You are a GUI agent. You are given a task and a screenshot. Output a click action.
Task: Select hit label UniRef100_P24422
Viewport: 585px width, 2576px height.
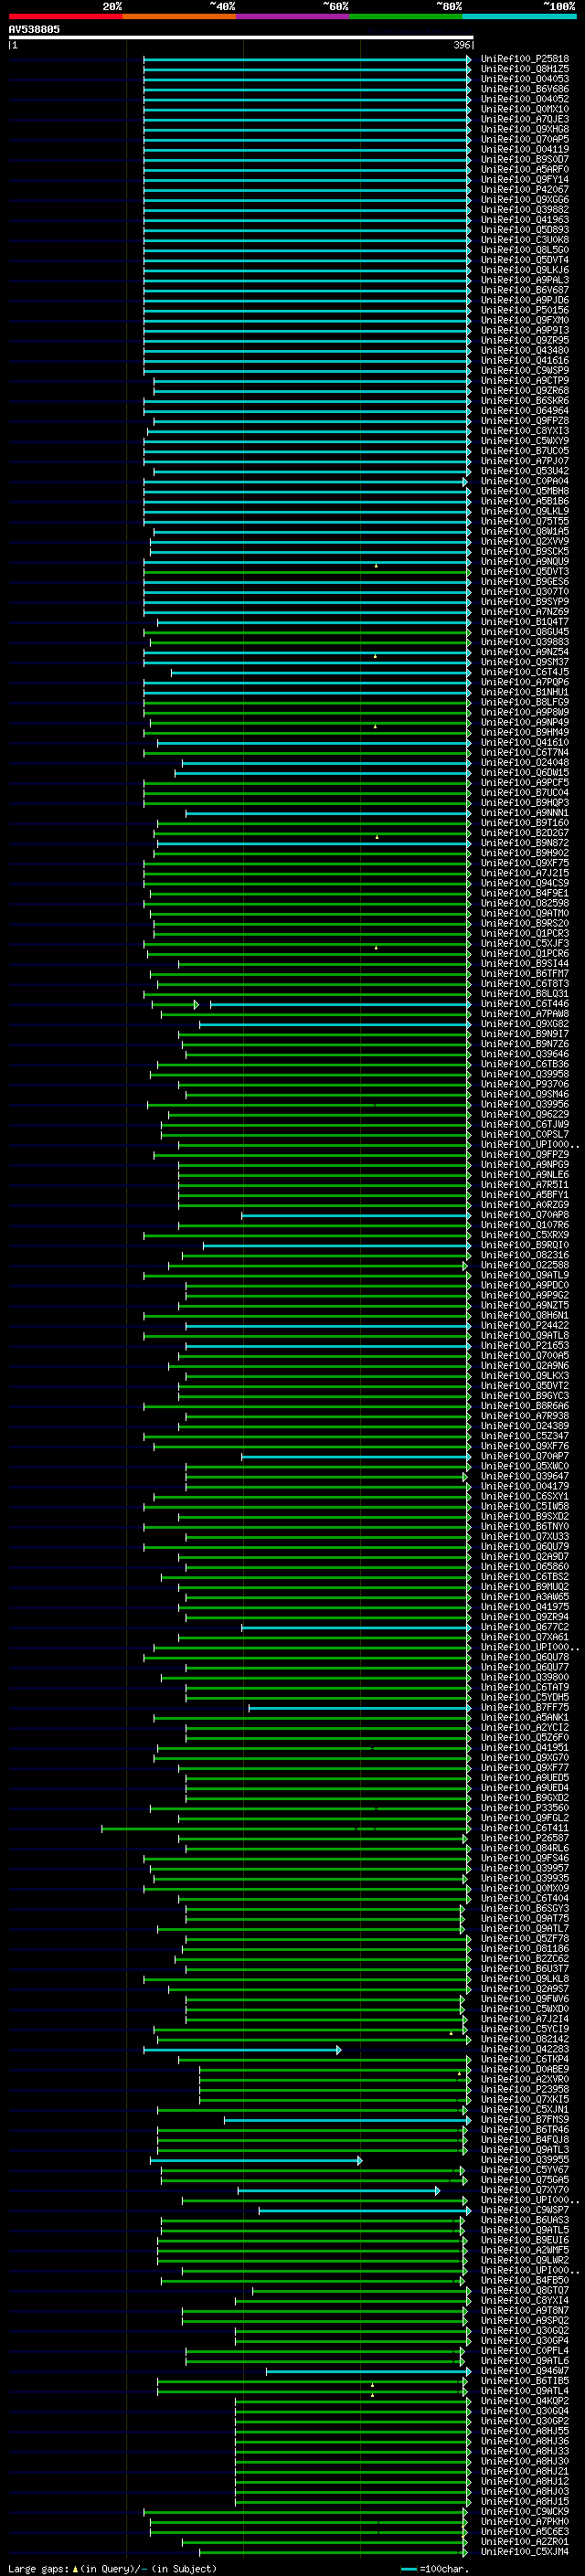coord(525,1326)
